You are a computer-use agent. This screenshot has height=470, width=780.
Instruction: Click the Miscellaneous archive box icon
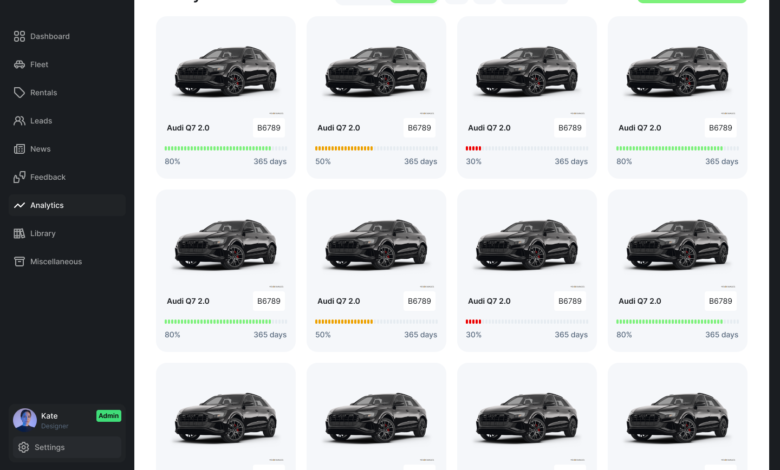[20, 261]
